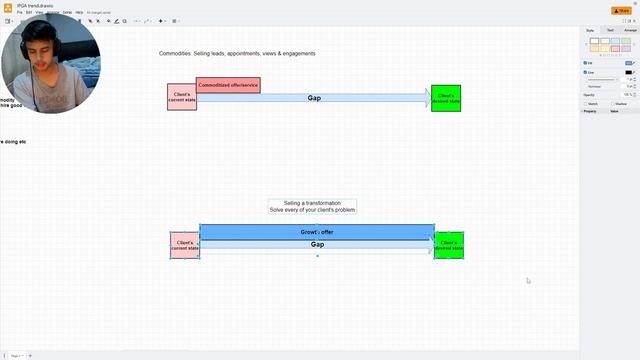This screenshot has height=360, width=640.
Task: Select the bottom pink 'Client's current state' box
Action: click(x=185, y=245)
